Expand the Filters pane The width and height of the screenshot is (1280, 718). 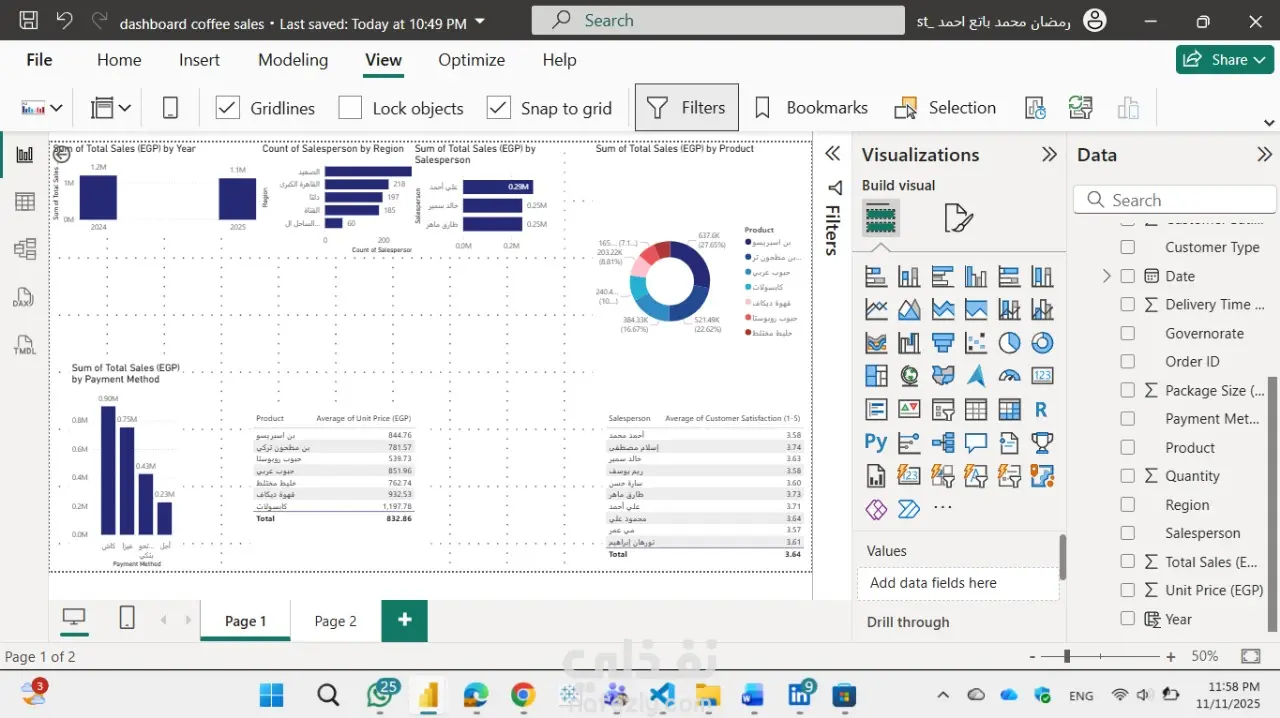click(832, 154)
